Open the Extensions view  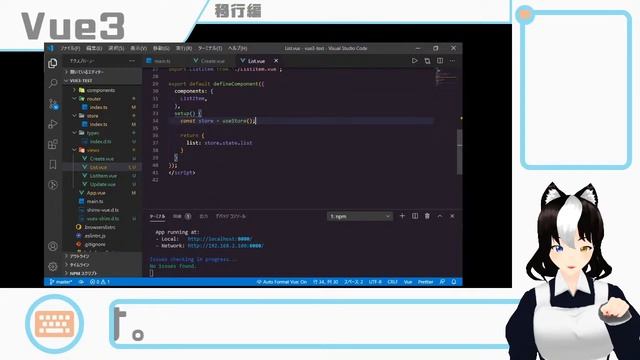pos(53,144)
